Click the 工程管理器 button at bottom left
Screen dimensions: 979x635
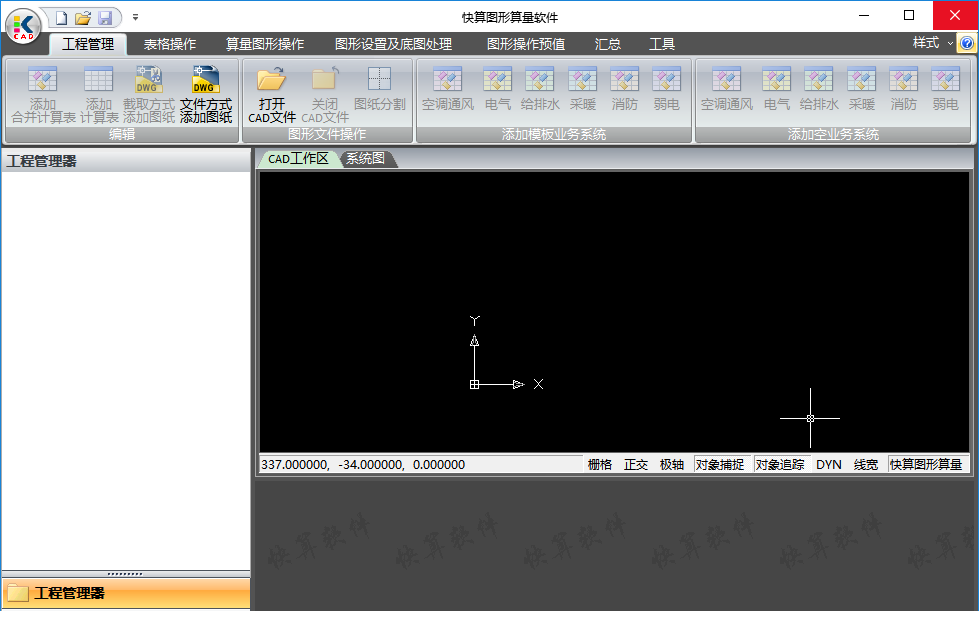pyautogui.click(x=125, y=593)
